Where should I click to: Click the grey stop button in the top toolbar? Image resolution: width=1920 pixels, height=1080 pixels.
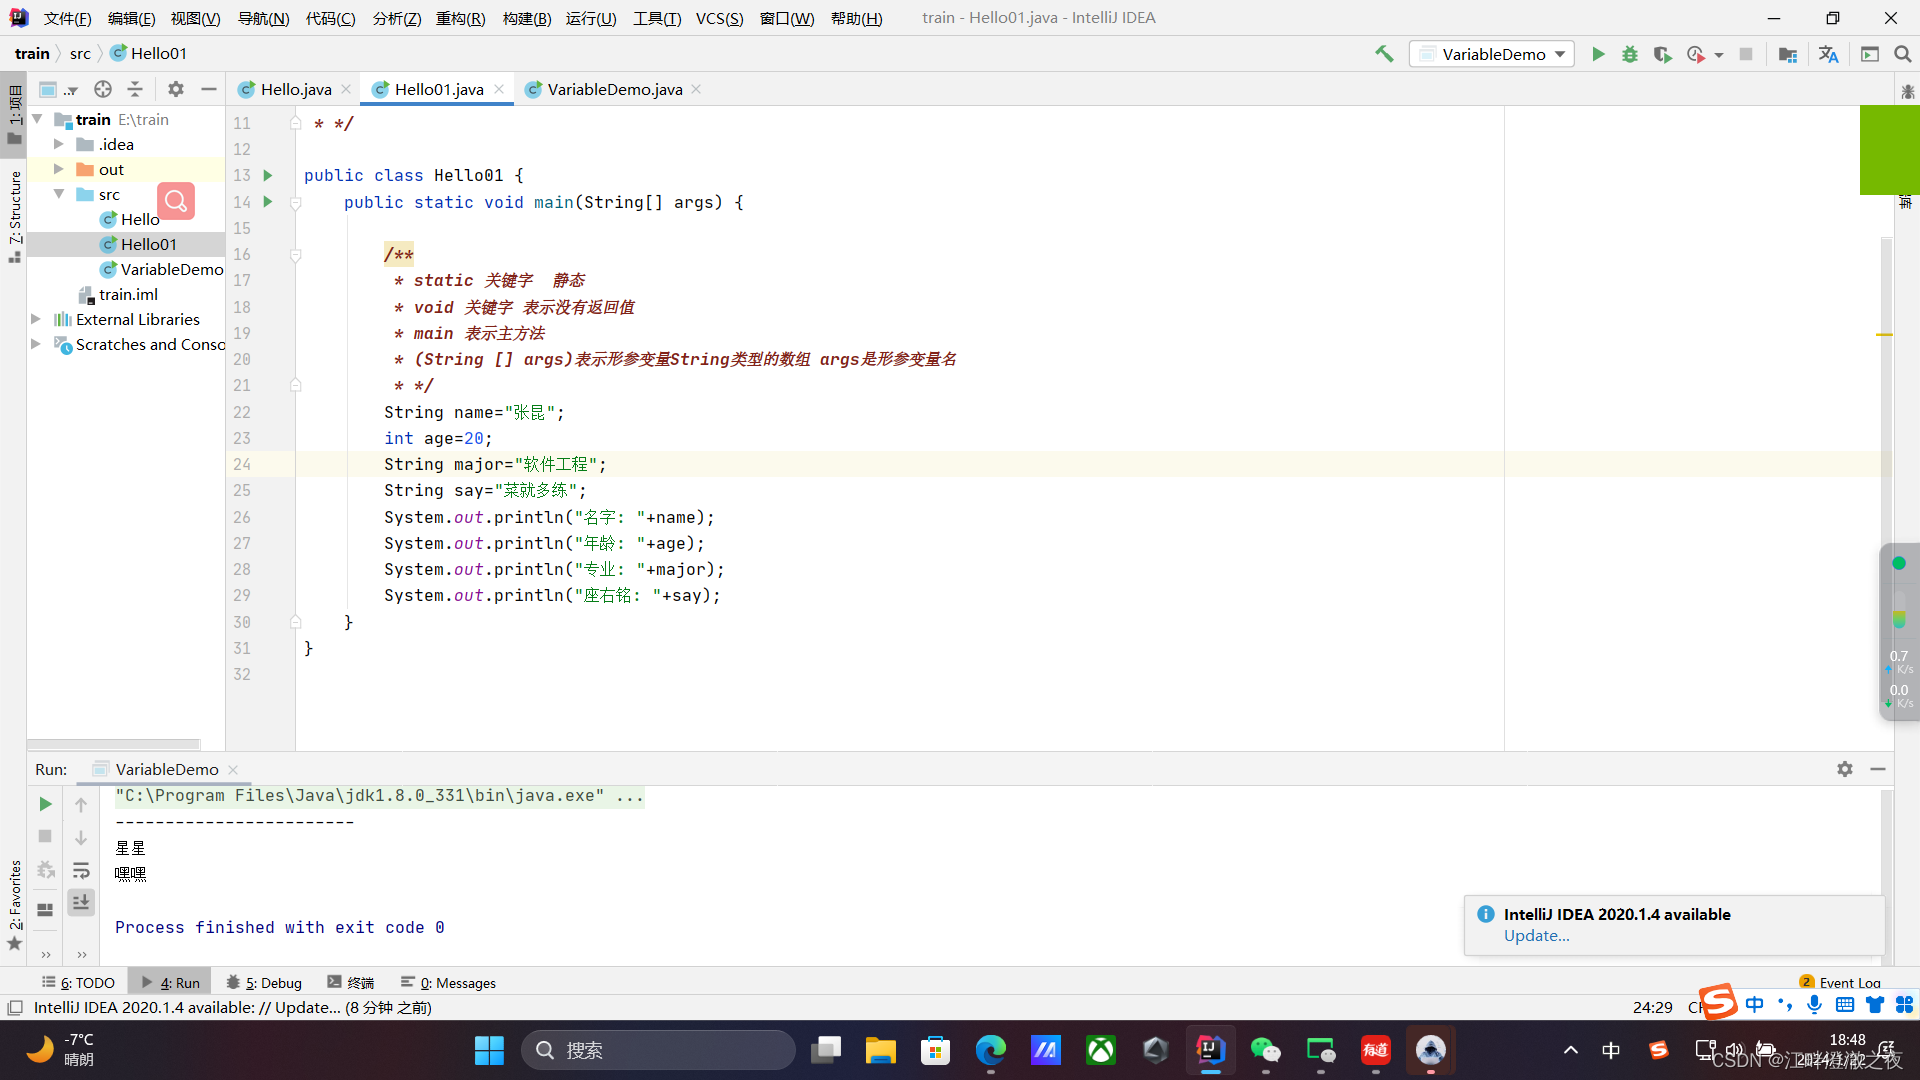(1746, 54)
